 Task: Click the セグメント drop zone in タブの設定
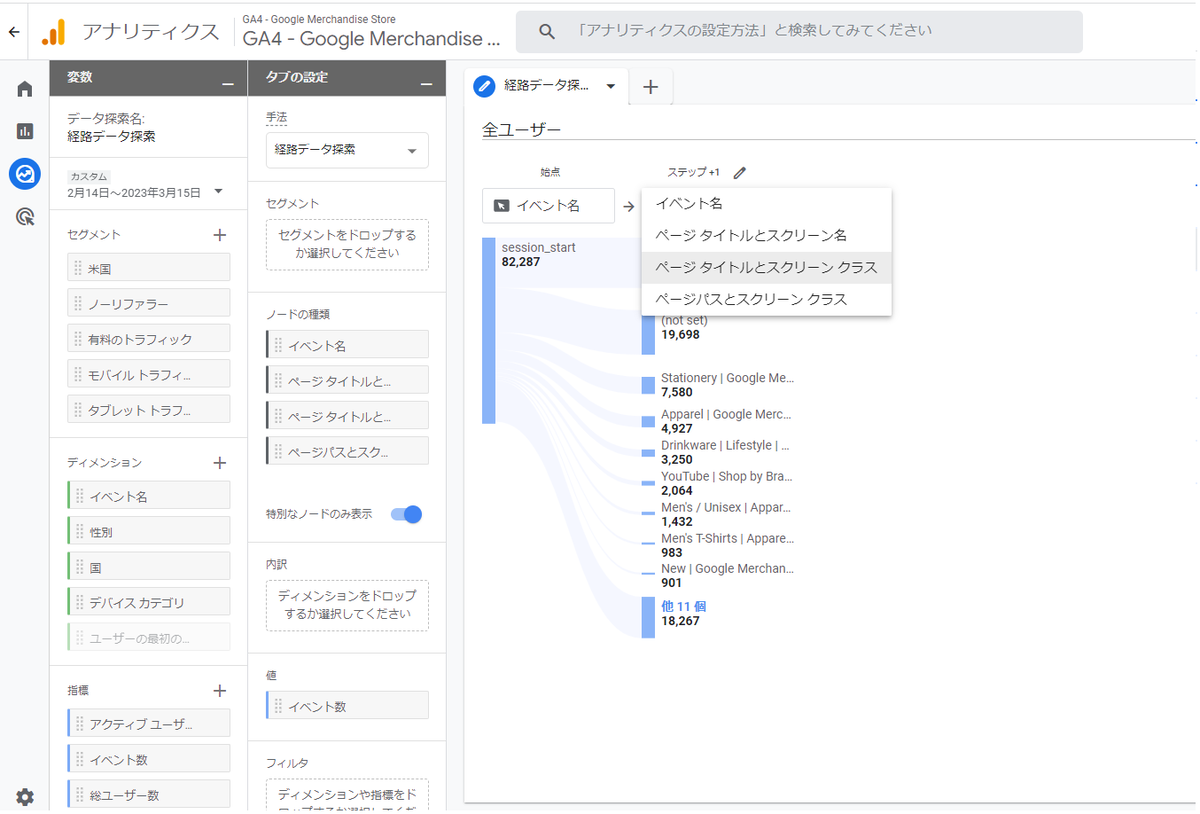pos(347,245)
